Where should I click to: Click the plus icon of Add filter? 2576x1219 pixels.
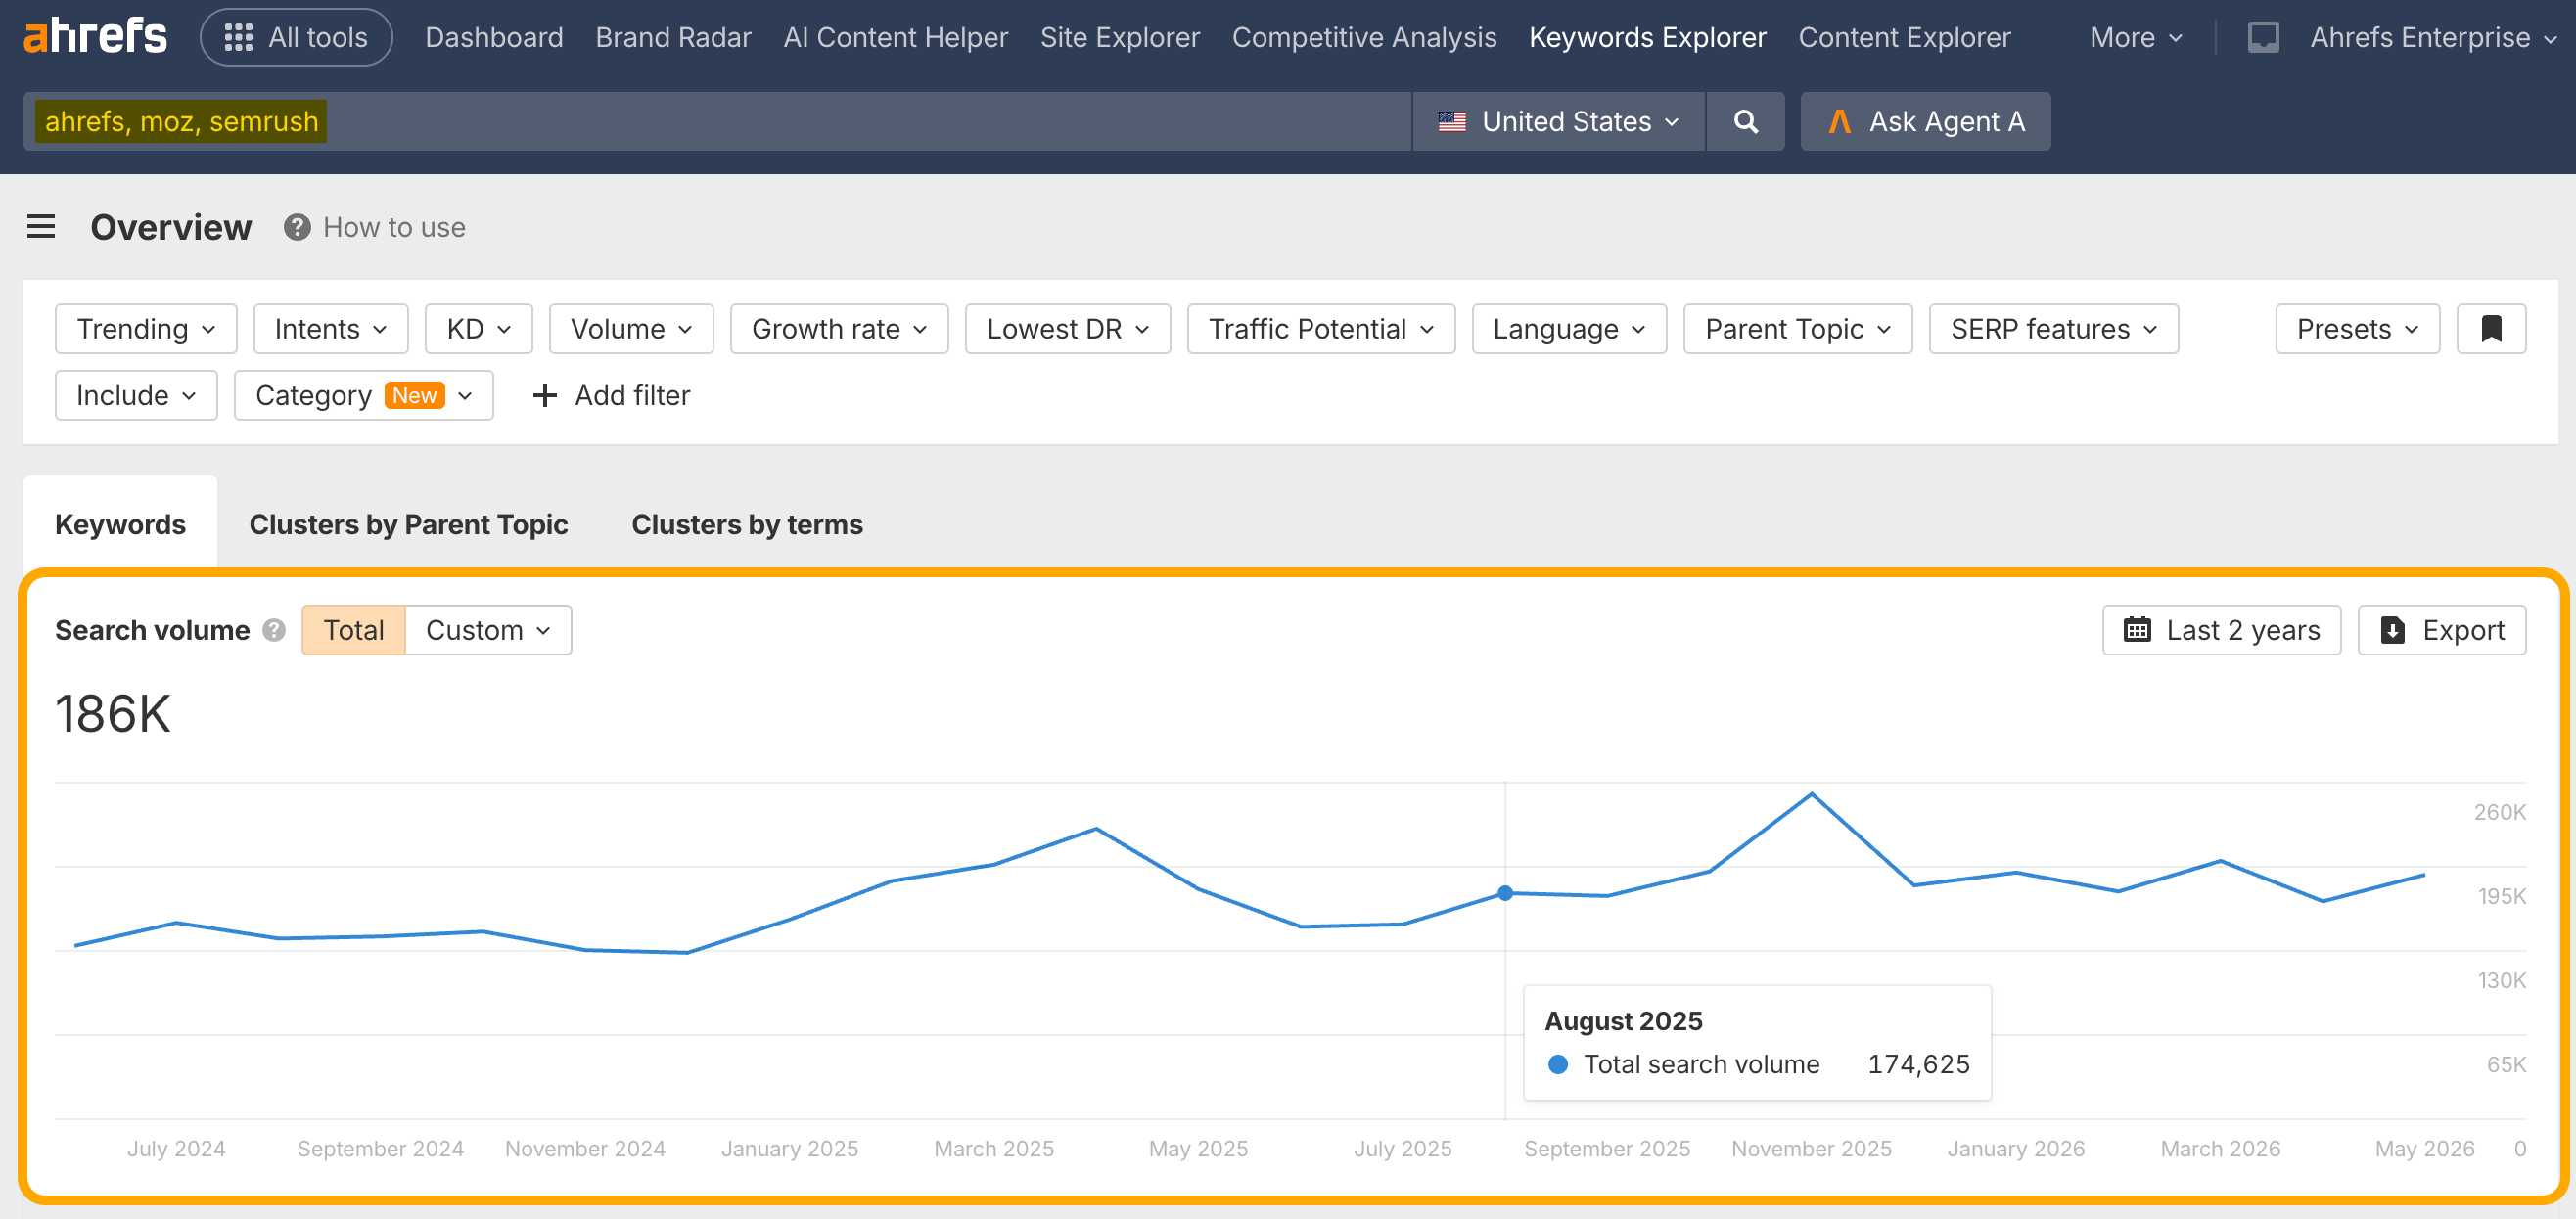click(x=544, y=395)
